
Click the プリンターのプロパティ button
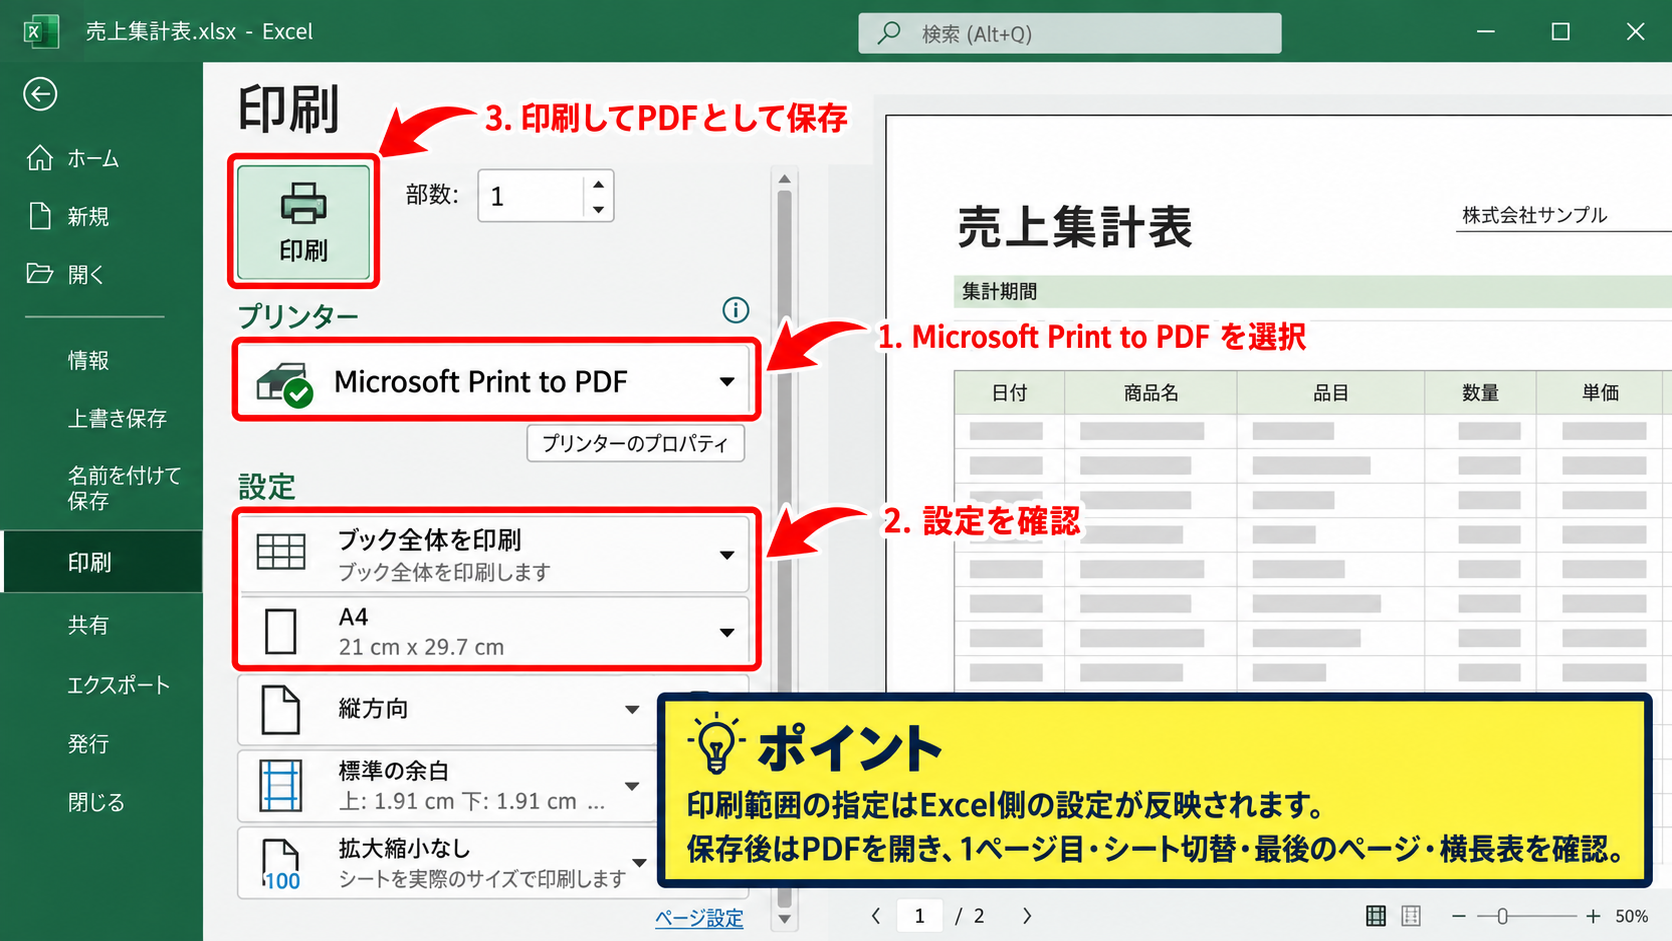tap(636, 443)
